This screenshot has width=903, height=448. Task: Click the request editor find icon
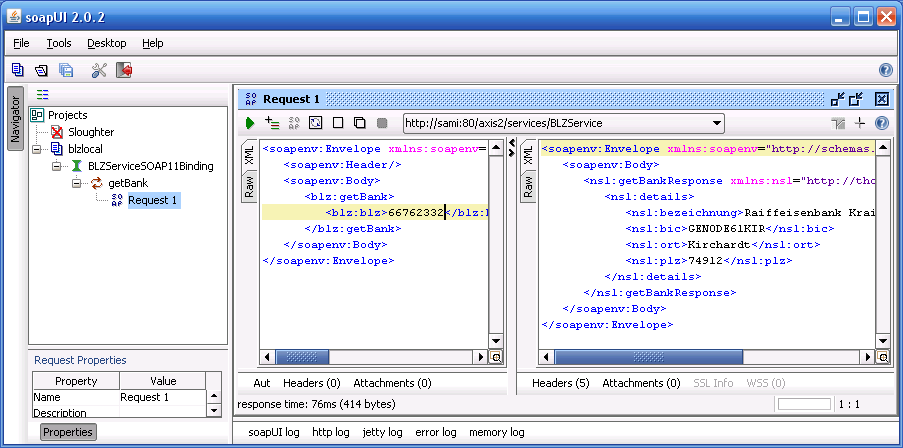coord(495,357)
